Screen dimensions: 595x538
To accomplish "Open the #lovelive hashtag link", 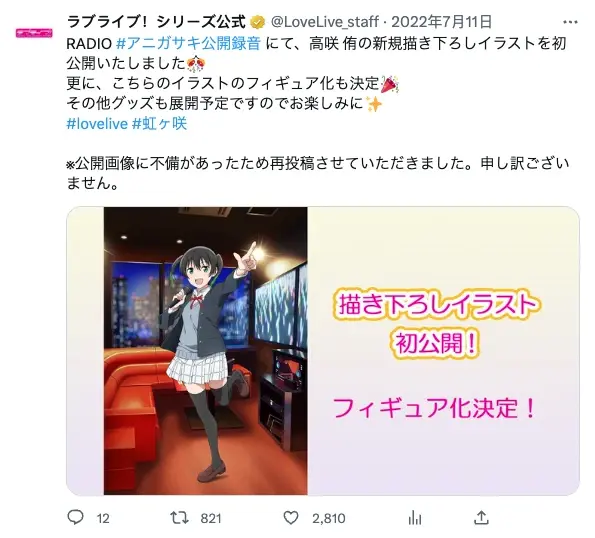I will point(97,124).
